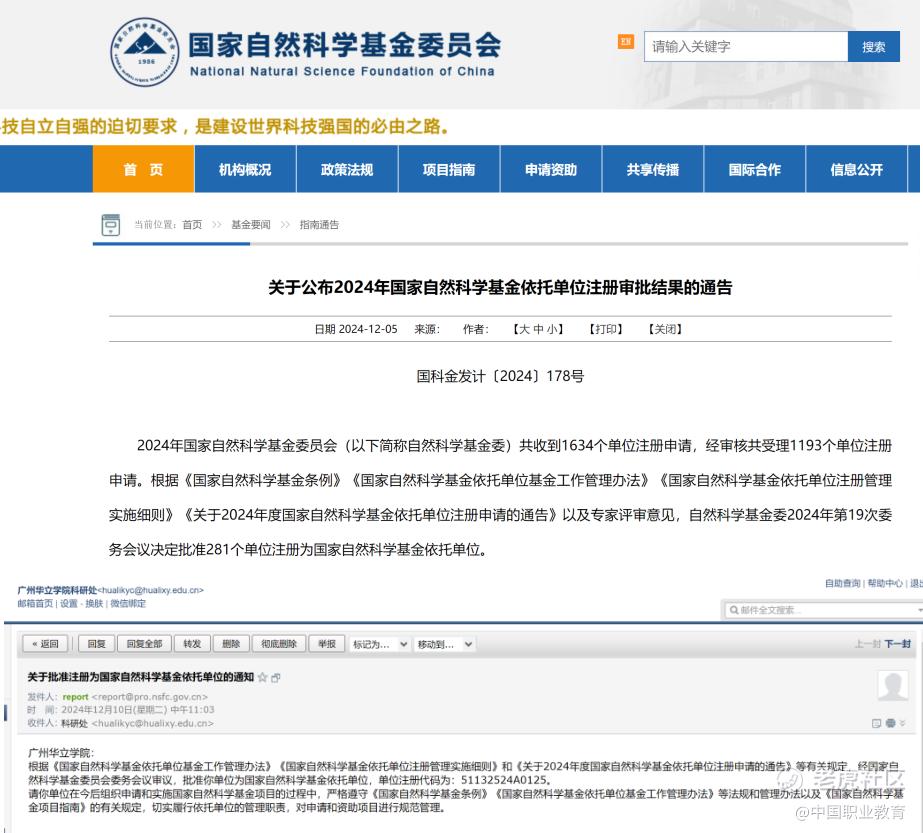
Task: Open the 信息公开 menu
Action: pos(856,170)
